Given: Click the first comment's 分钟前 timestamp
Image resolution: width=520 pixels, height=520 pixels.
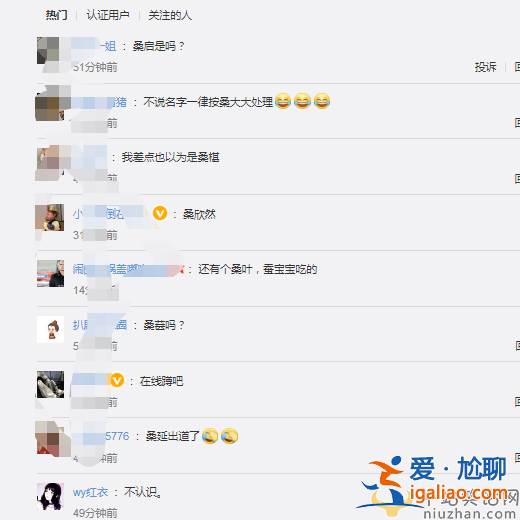Looking at the screenshot, I should tap(95, 67).
